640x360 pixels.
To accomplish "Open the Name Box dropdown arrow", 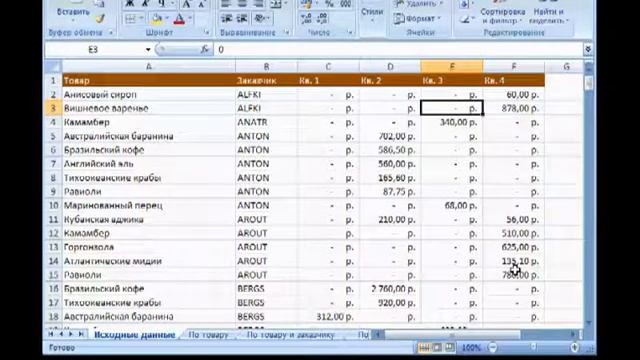I will (148, 50).
